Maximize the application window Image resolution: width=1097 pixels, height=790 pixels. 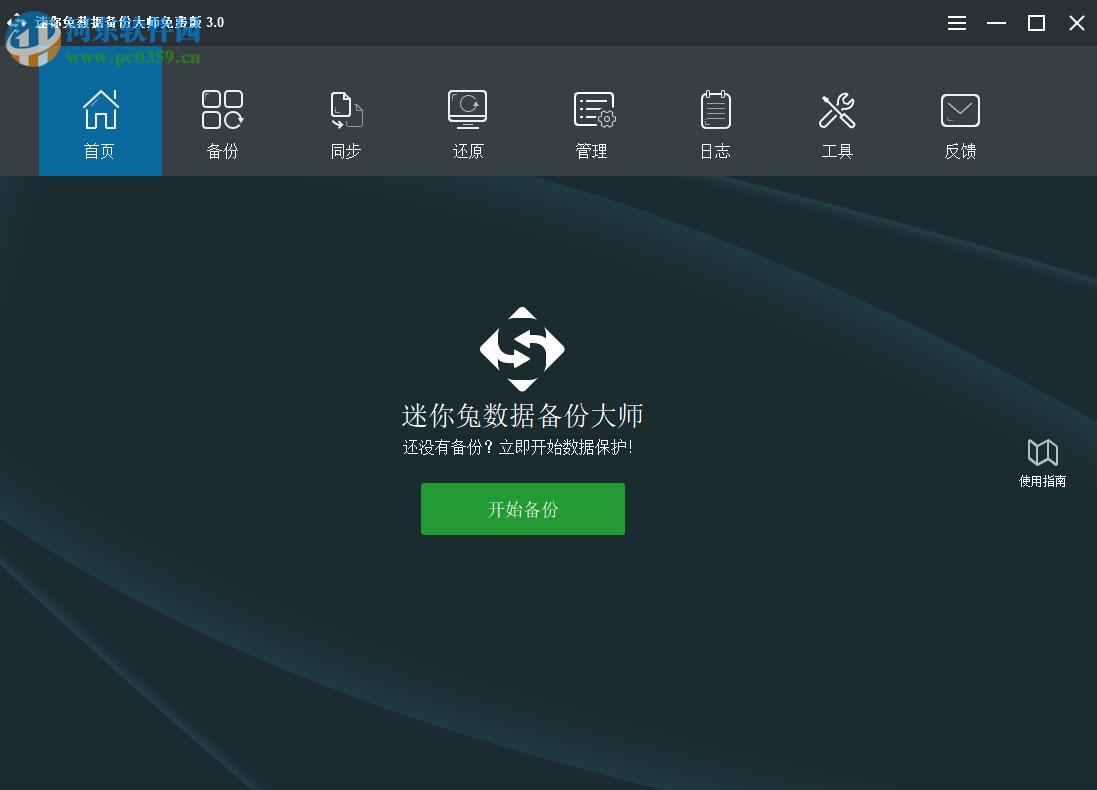click(1036, 22)
